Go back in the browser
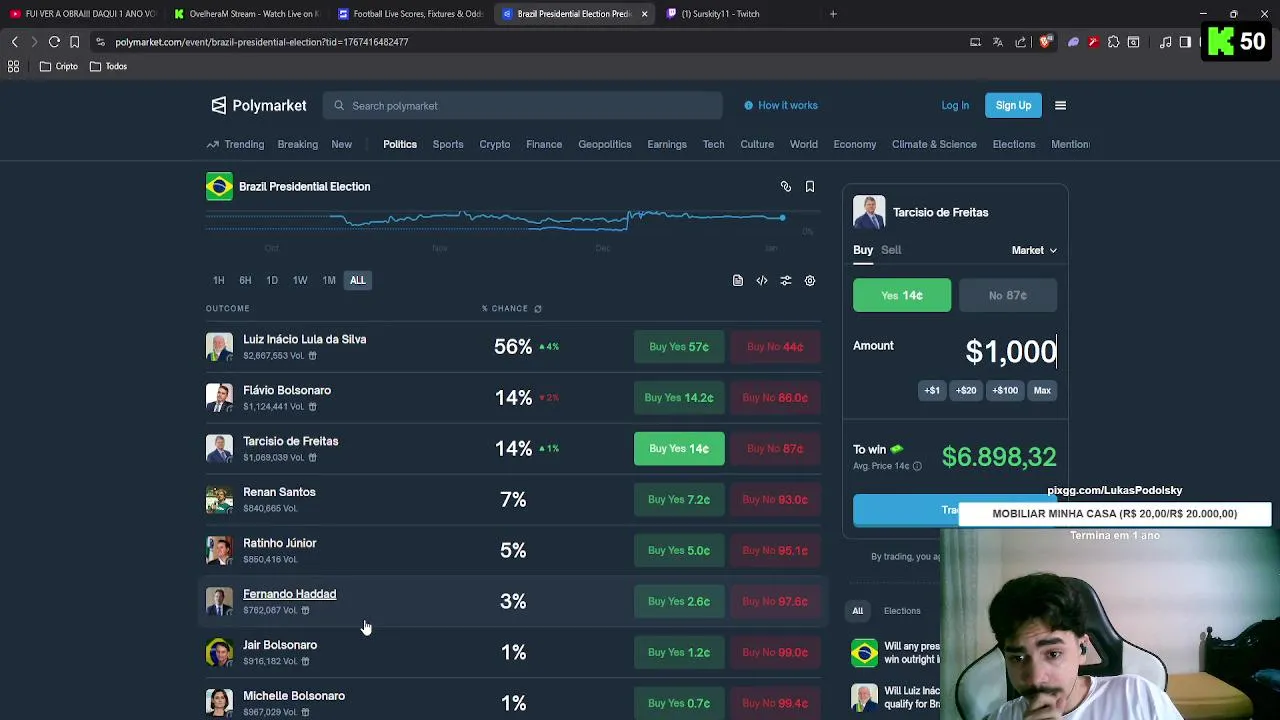This screenshot has width=1280, height=720. [x=14, y=42]
